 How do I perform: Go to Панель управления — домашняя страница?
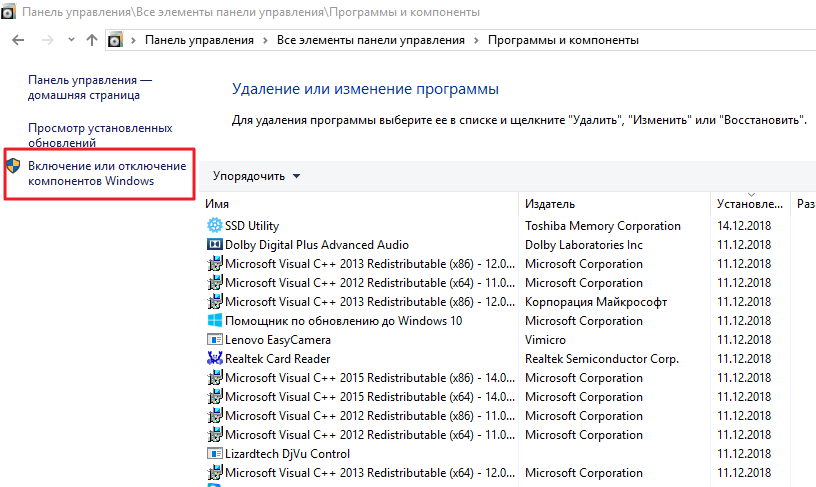coord(90,87)
